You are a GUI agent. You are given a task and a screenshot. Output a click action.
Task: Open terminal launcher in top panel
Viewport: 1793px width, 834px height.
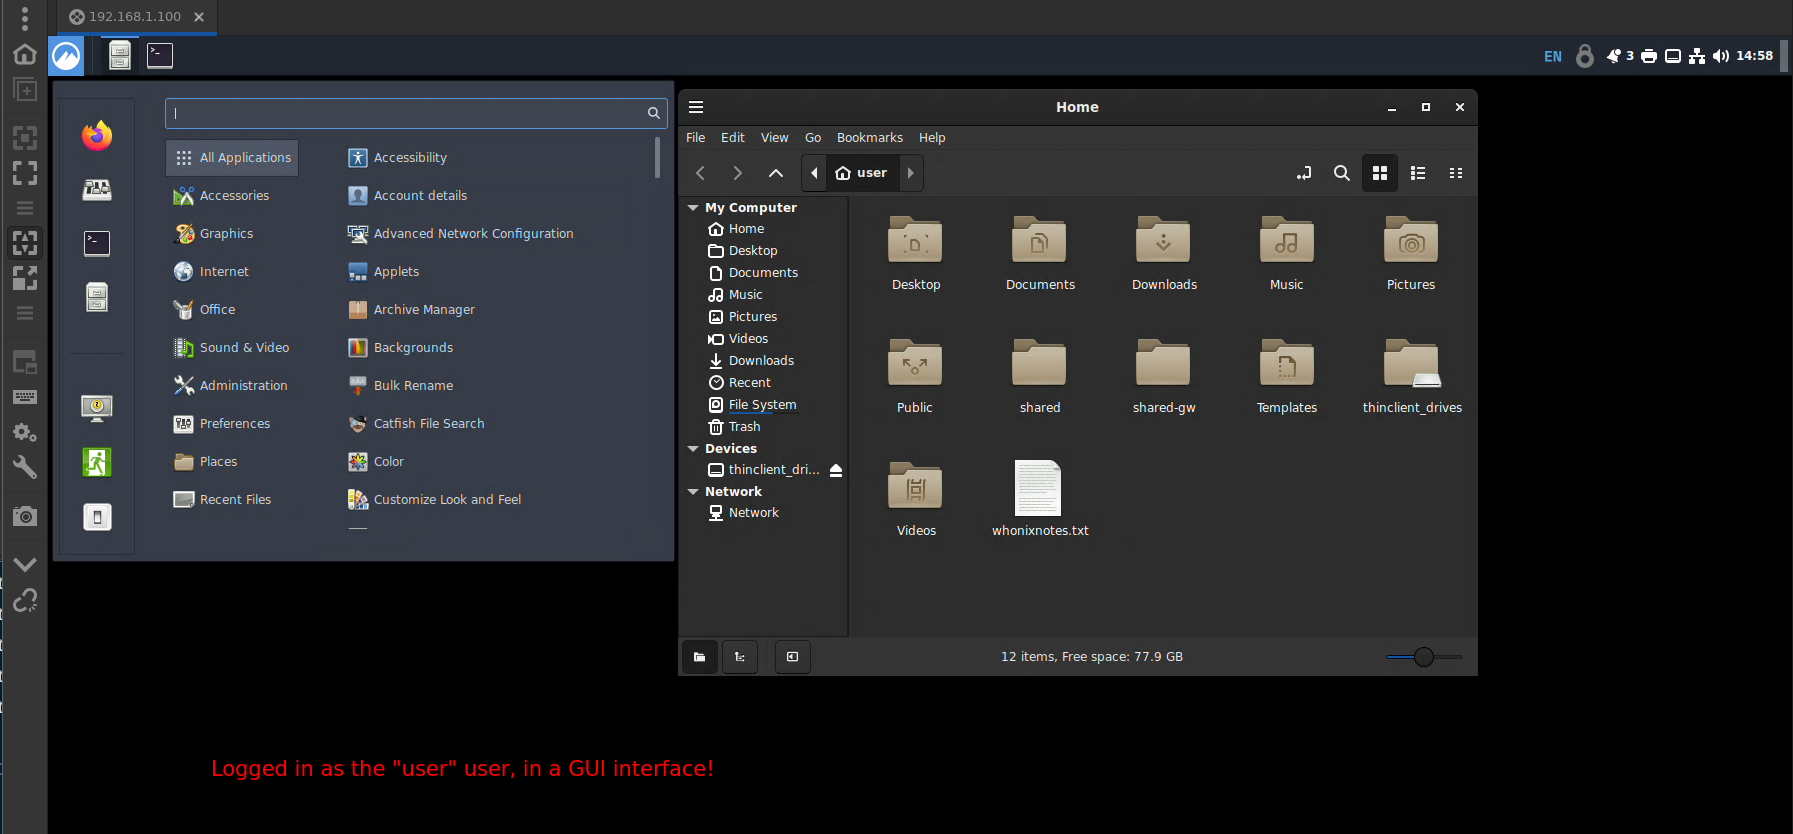tap(160, 56)
